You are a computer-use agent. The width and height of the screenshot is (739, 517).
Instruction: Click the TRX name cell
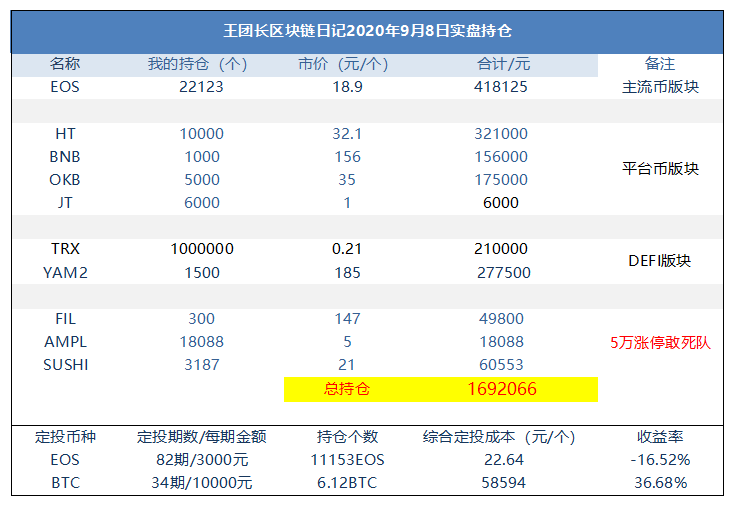[x=65, y=249]
